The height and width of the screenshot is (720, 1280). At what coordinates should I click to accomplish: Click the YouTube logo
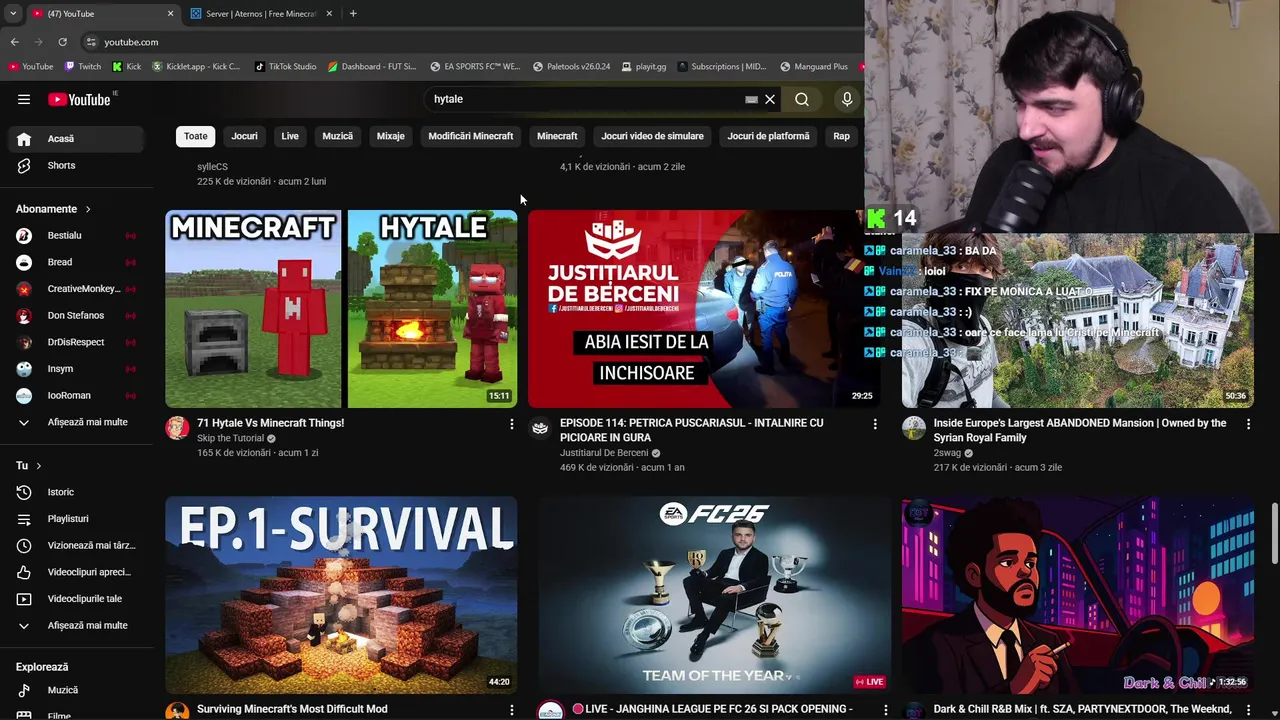[x=80, y=99]
